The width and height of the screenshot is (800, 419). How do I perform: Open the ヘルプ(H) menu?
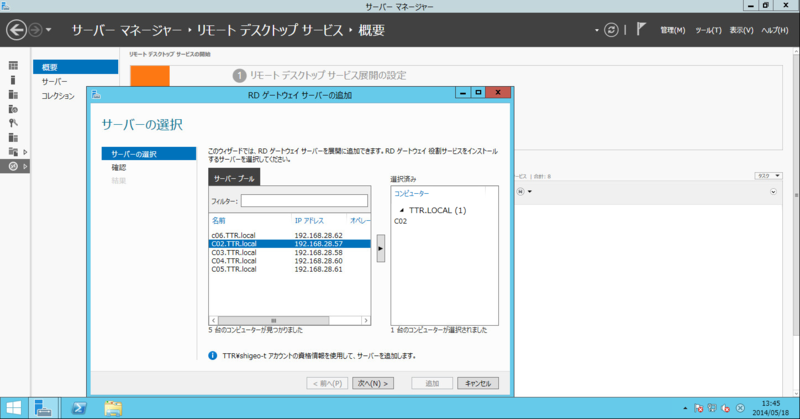click(x=774, y=30)
